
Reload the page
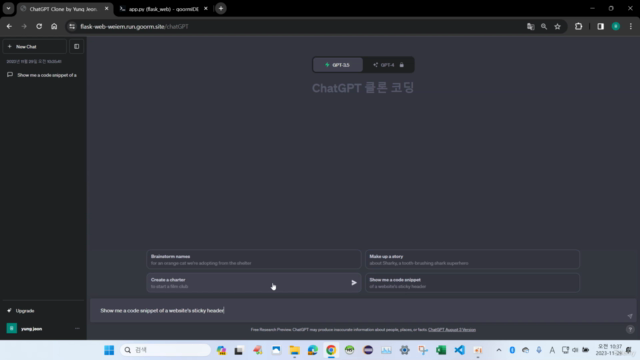39,27
